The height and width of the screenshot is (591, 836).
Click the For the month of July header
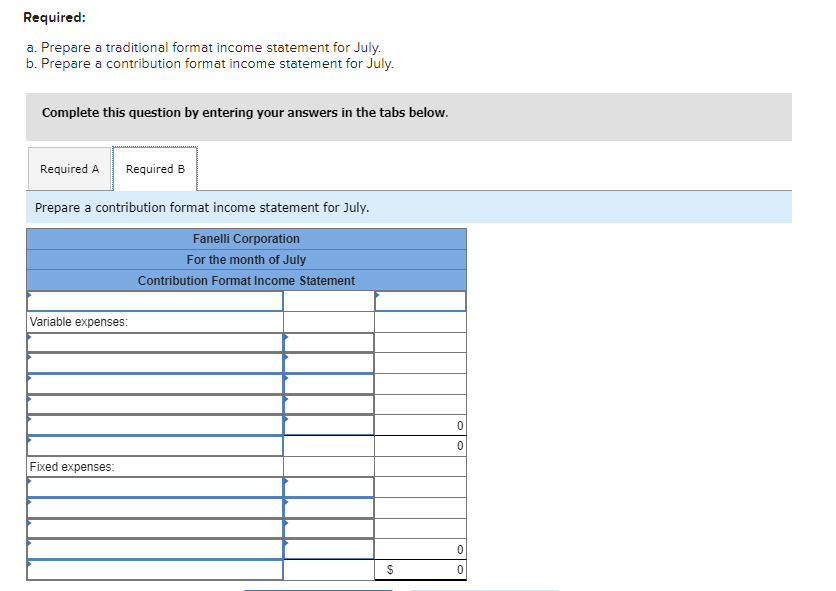coord(246,260)
